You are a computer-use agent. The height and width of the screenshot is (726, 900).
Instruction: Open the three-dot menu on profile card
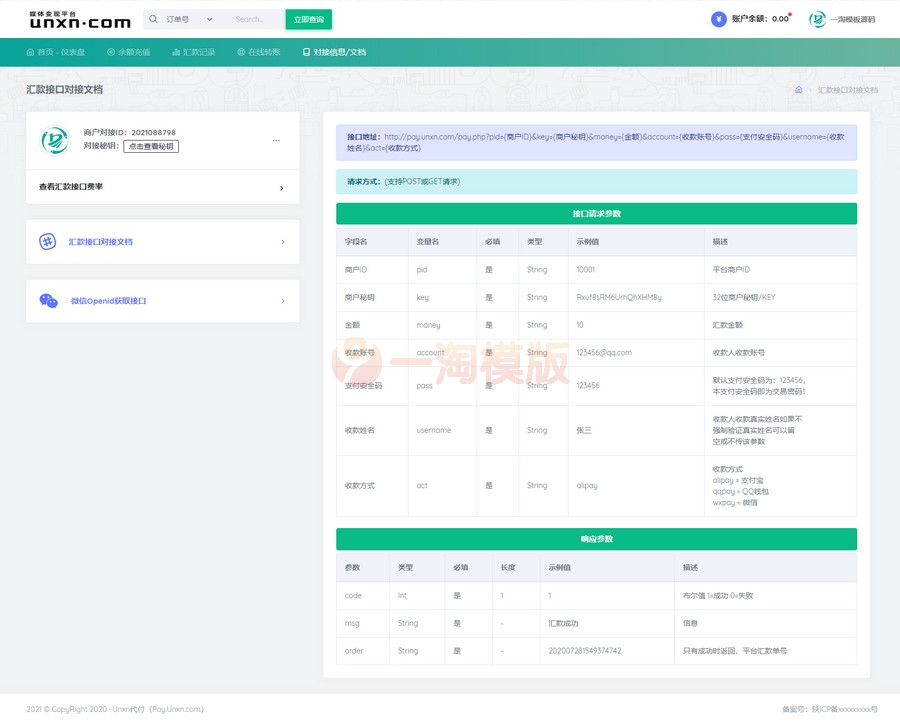pos(276,140)
